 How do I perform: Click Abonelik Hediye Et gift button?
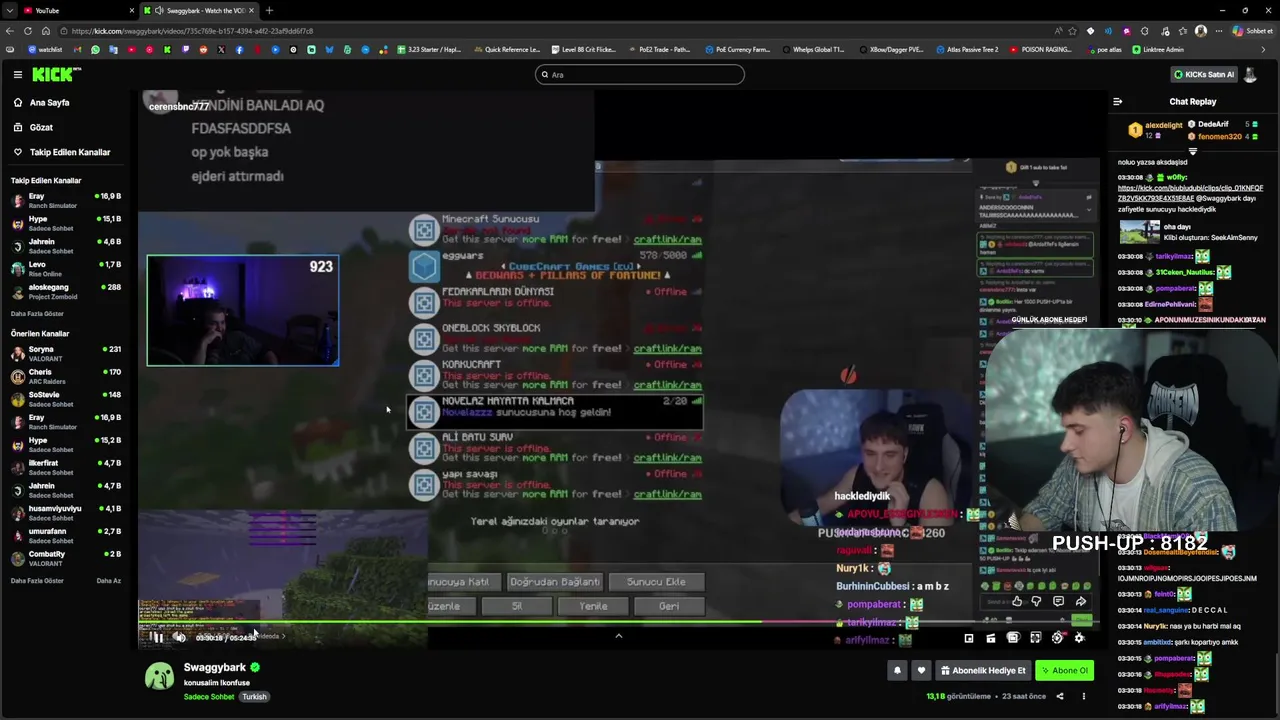tap(981, 670)
